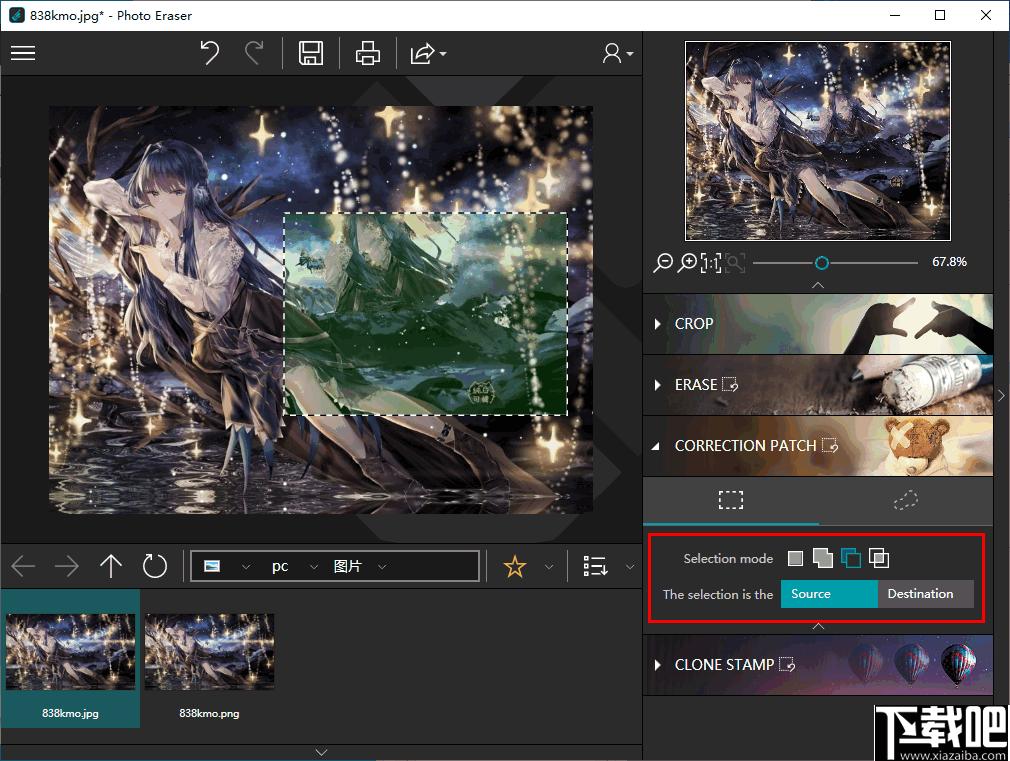Screen dimensions: 1010x761
Task: Navigate back in the file browser
Action: click(x=23, y=566)
